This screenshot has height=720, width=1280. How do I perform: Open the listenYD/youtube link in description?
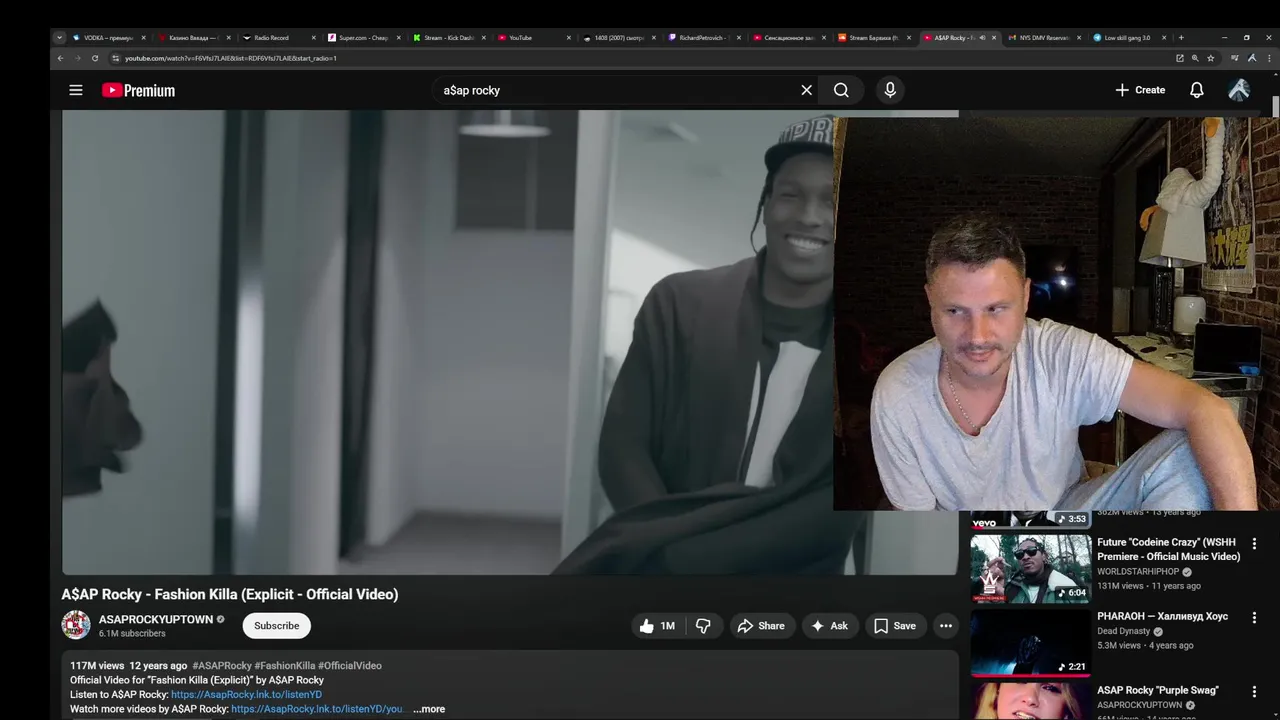point(317,709)
